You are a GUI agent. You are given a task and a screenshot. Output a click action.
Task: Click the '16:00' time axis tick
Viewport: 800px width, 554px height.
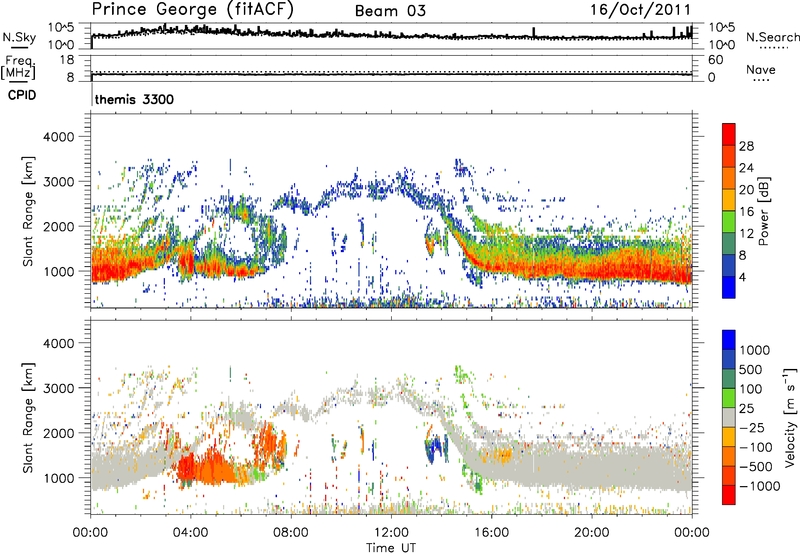[x=492, y=533]
